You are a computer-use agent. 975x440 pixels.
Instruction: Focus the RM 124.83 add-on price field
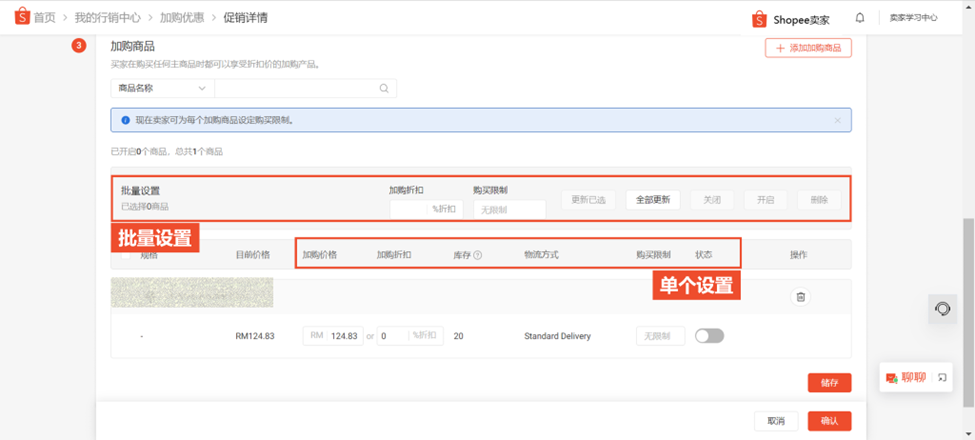(333, 336)
